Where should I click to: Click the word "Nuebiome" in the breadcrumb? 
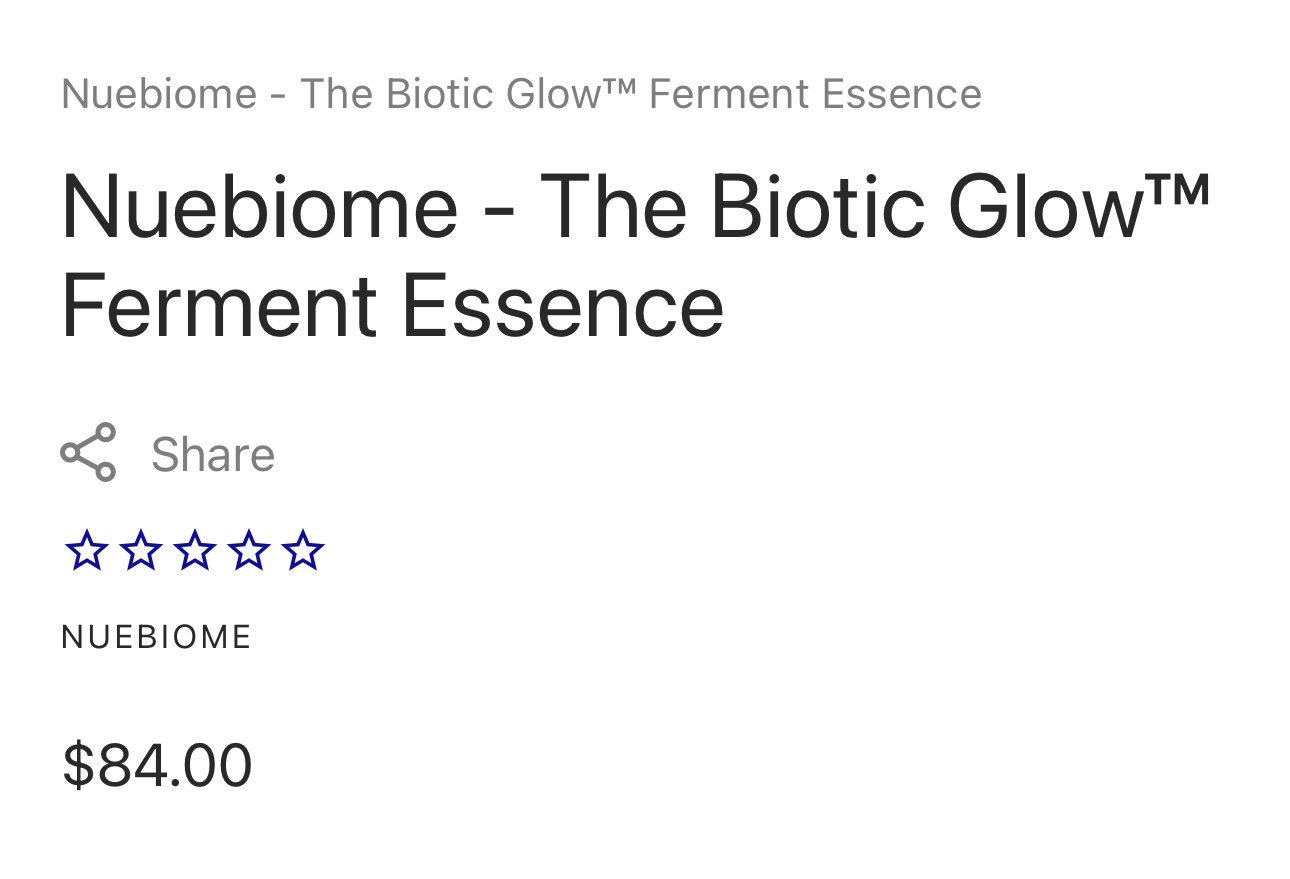tap(159, 94)
